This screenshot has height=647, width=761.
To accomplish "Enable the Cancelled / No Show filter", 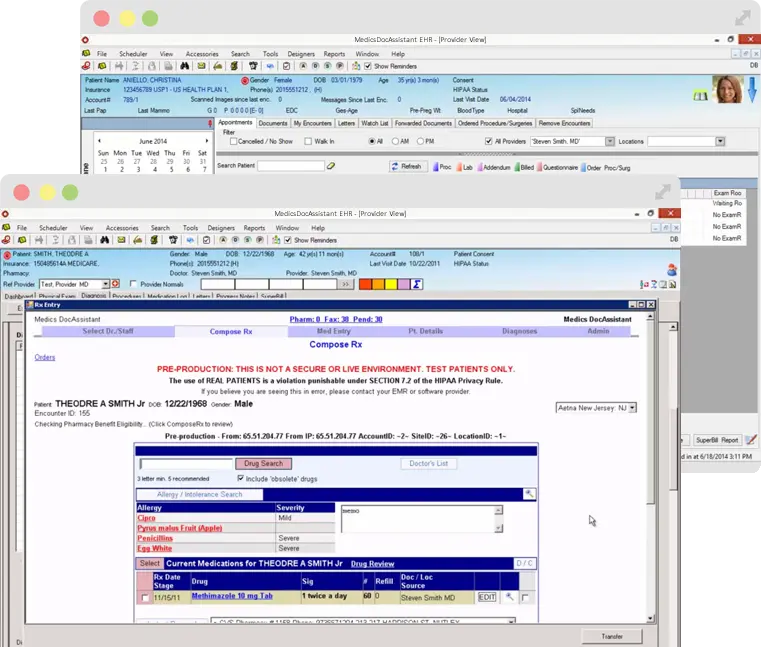I will [233, 142].
